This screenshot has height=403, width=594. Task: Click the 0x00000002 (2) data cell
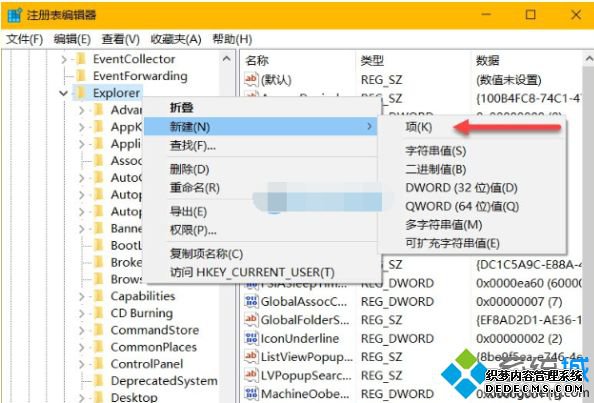point(519,338)
